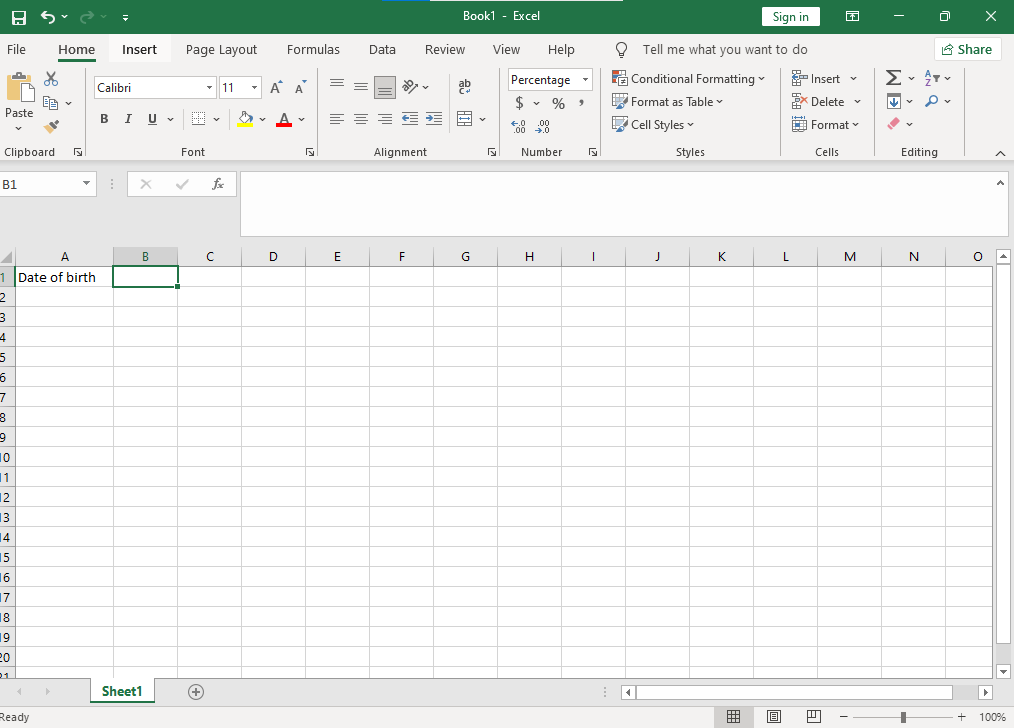1014x728 pixels.
Task: Click the zoom slider handle
Action: click(903, 717)
